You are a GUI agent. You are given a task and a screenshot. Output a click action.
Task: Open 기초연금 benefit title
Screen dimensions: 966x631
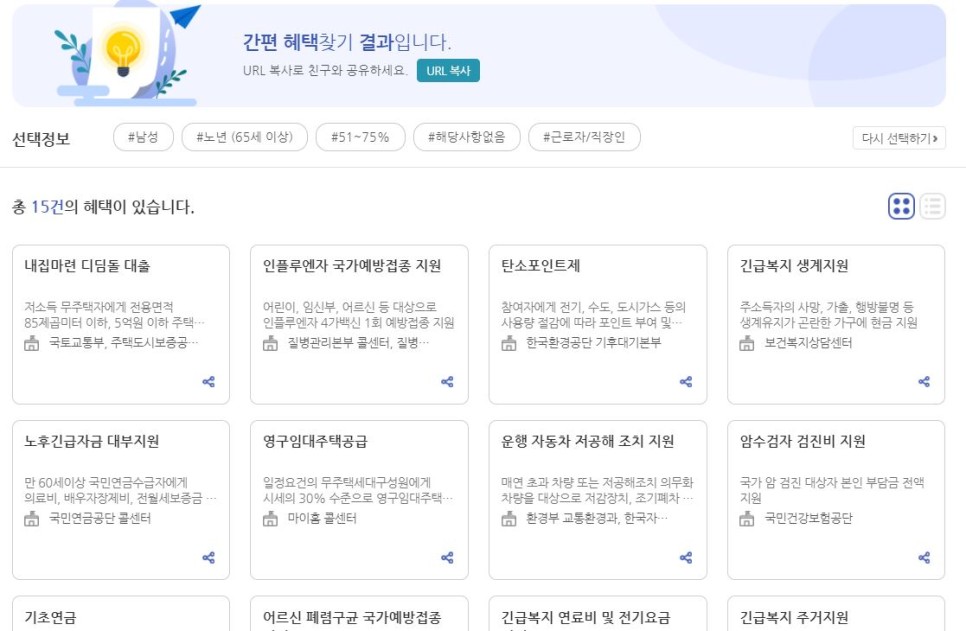tap(50, 617)
